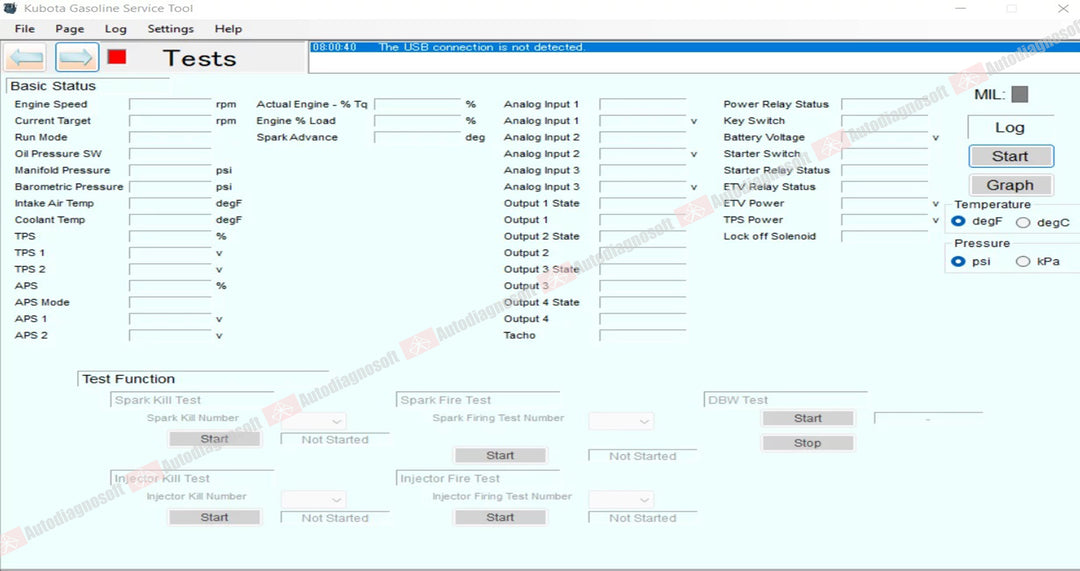Screen dimensions: 1080x571
Task: Click the Injector Fire Test 'Not Started' status
Action: [643, 518]
